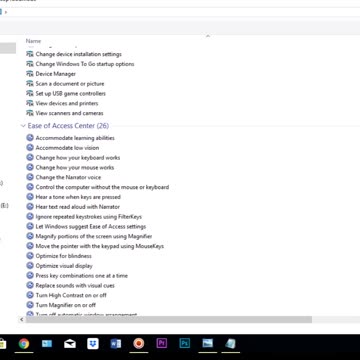Screen dimensions: 360x360
Task: Open the Mail app on the taskbar
Action: tap(70, 344)
